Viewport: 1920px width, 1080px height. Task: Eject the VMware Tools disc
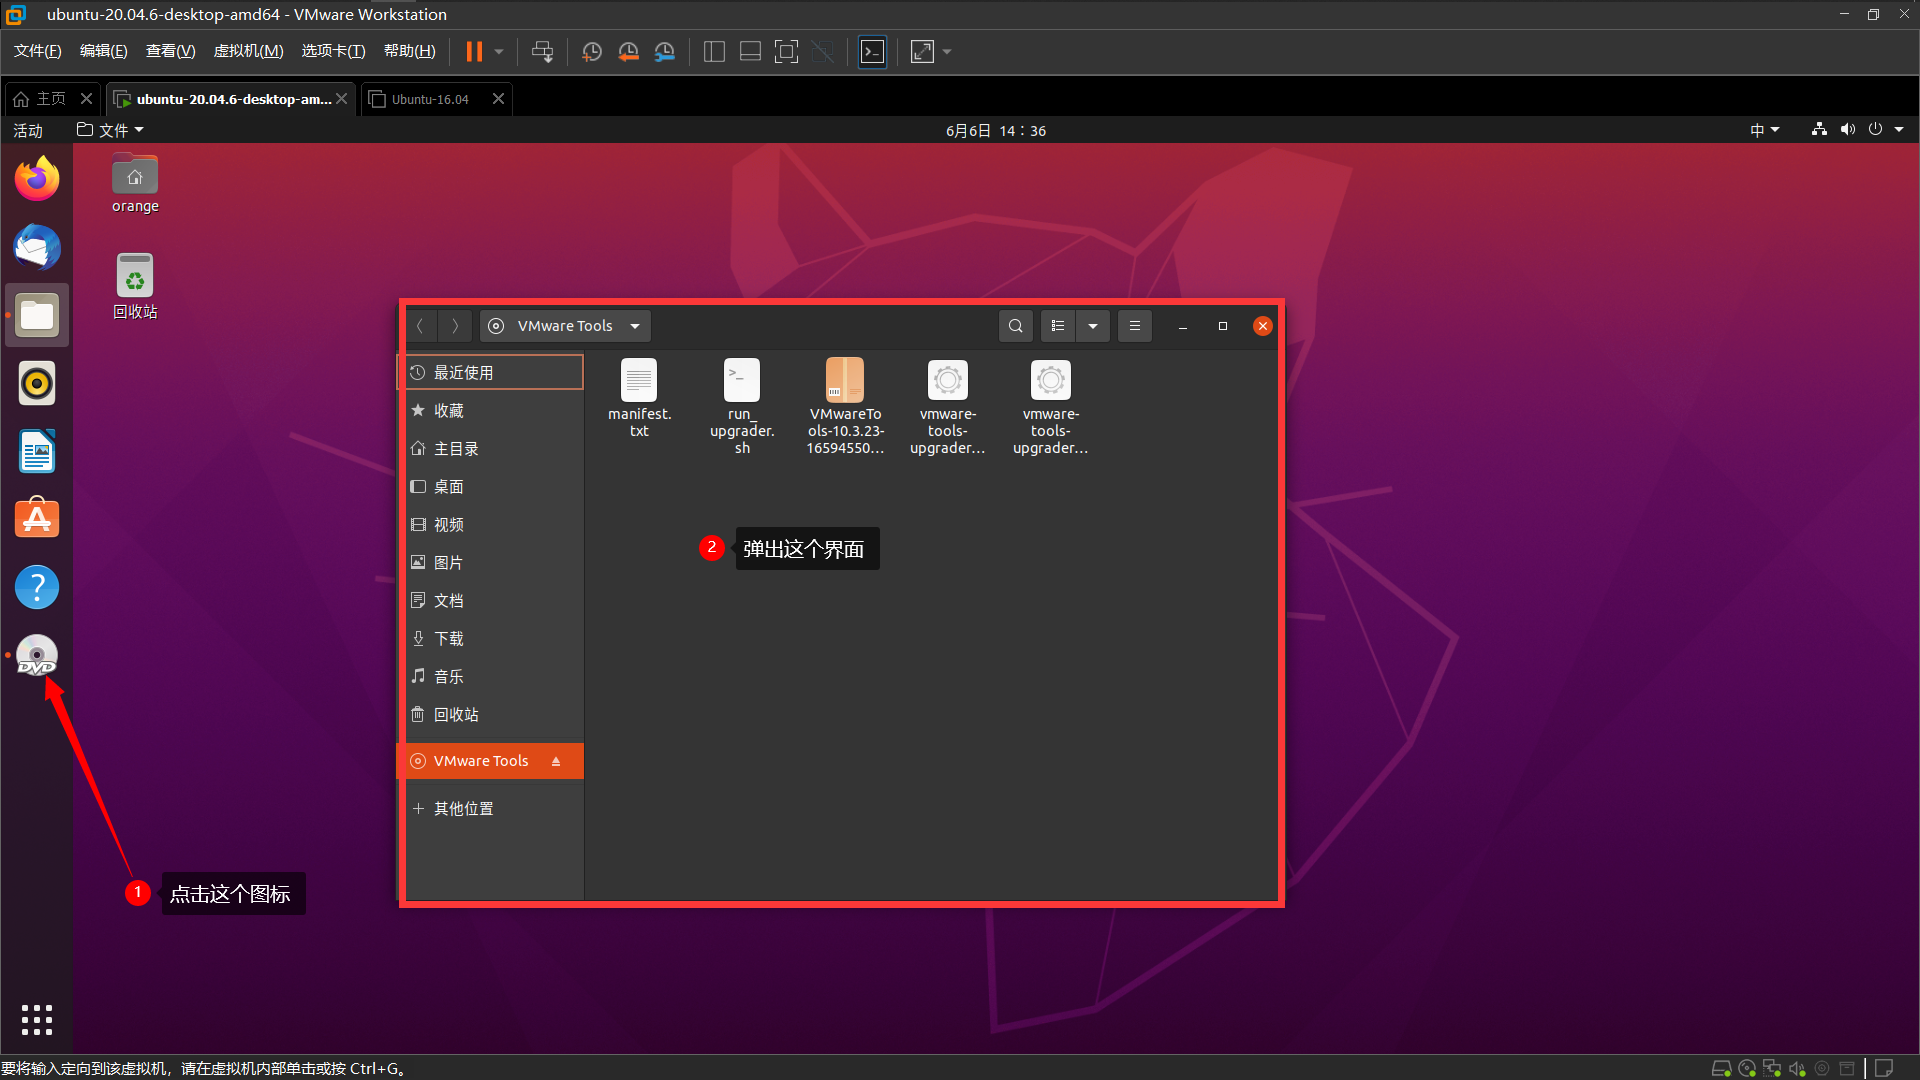[x=556, y=761]
